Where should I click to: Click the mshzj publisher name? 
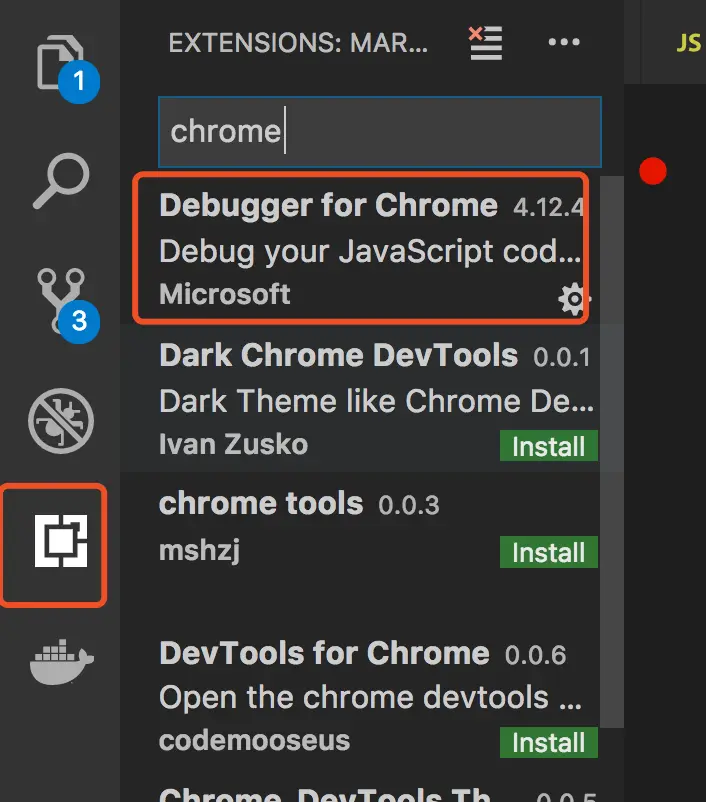200,551
